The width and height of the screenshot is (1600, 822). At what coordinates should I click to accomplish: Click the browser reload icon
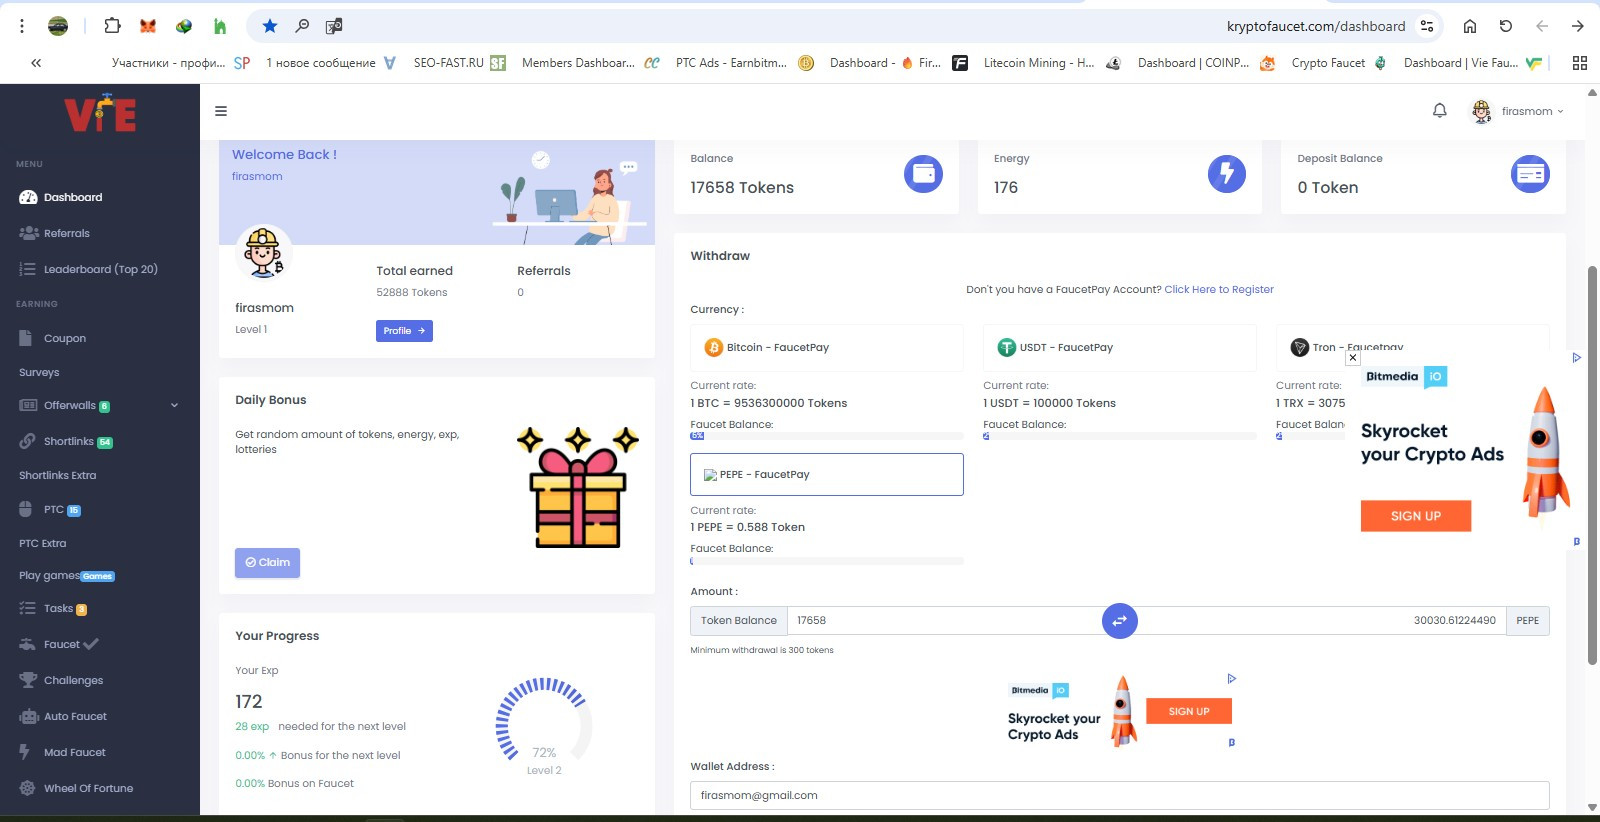[1506, 26]
